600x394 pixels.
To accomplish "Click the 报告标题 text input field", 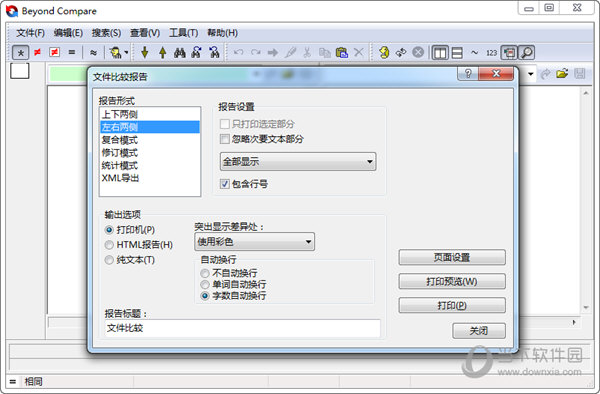I will tap(242, 328).
